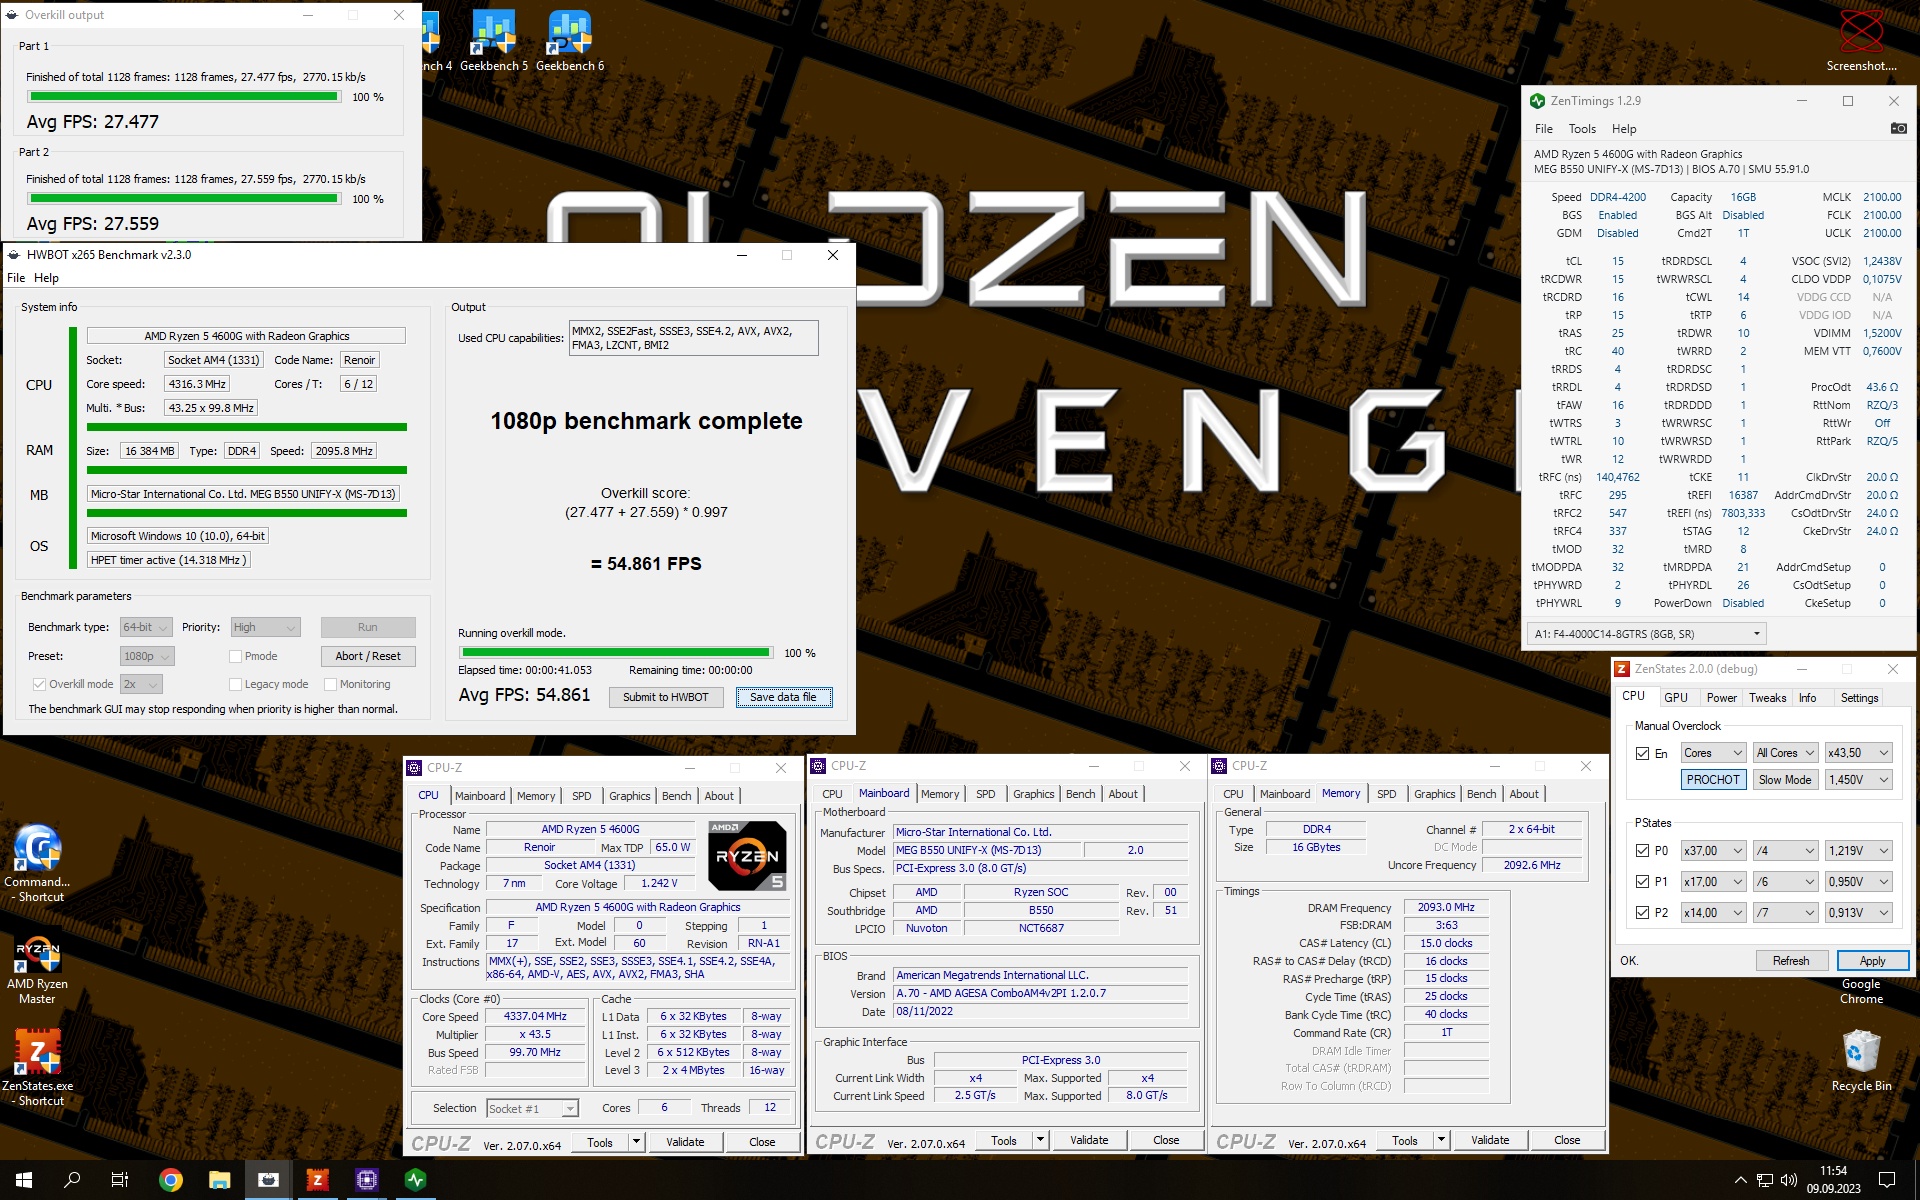Image resolution: width=1920 pixels, height=1200 pixels.
Task: Open SPD tab in CPU-Z Mainboard window
Action: click(x=985, y=794)
